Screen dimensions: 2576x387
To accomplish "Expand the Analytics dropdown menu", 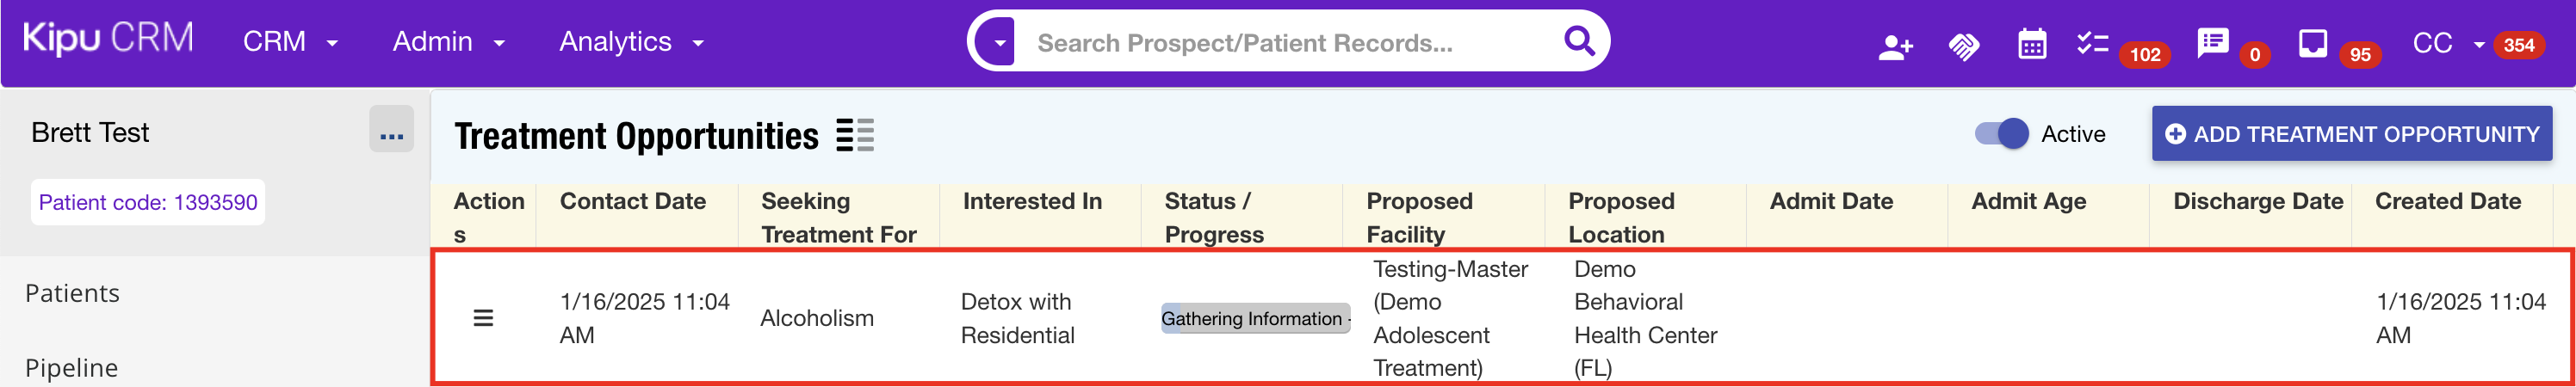I will pyautogui.click(x=631, y=42).
